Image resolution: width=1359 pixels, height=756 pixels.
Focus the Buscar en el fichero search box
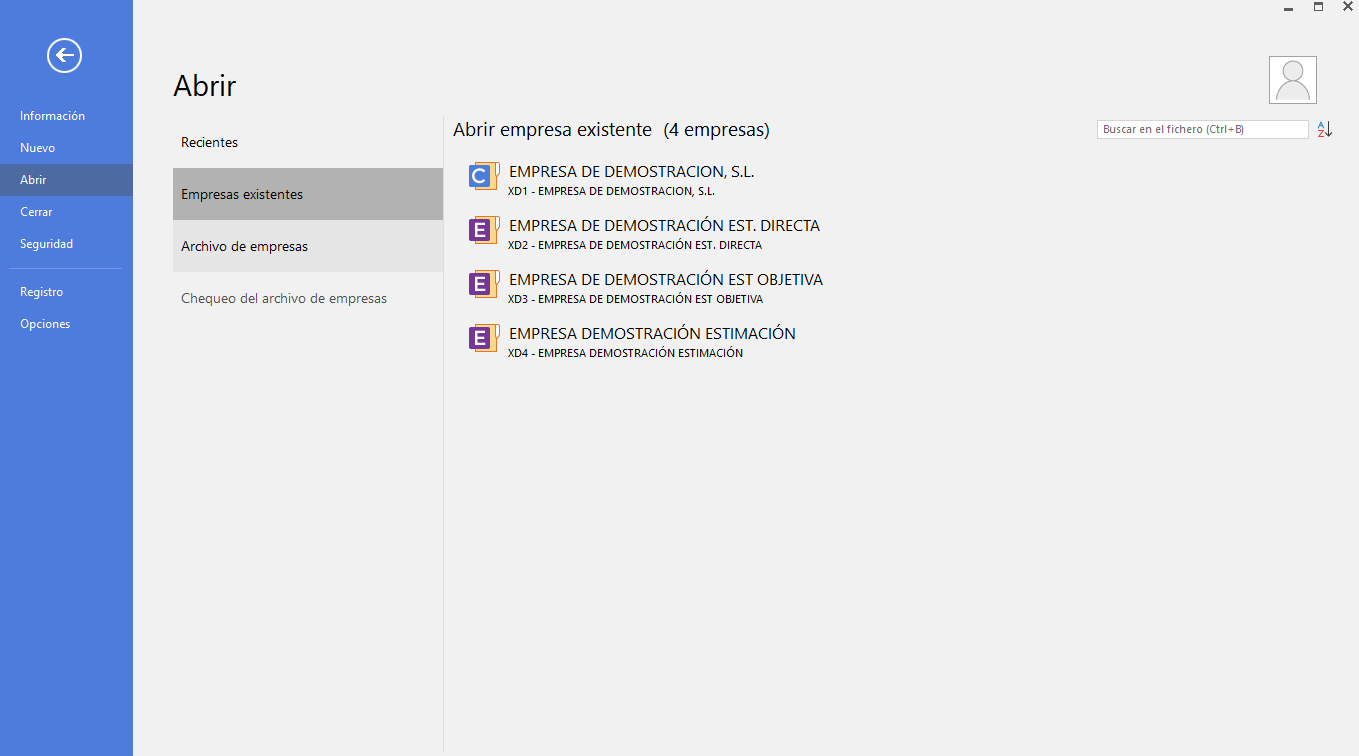coord(1202,130)
